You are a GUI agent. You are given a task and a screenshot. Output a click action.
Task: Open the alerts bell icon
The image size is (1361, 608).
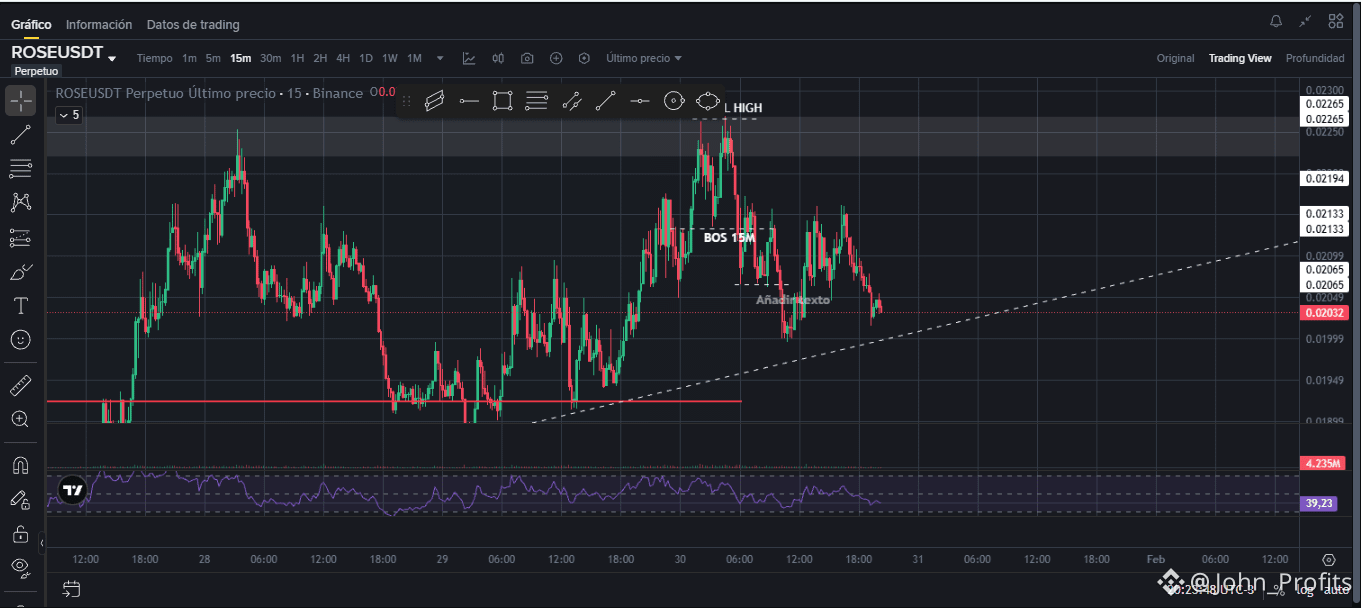pos(1276,21)
